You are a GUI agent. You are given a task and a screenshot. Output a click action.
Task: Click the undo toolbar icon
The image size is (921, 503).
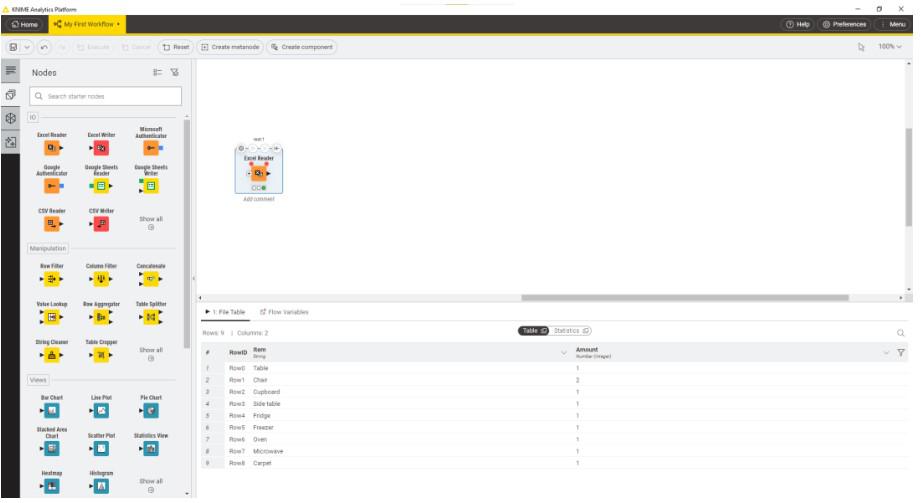[x=44, y=47]
